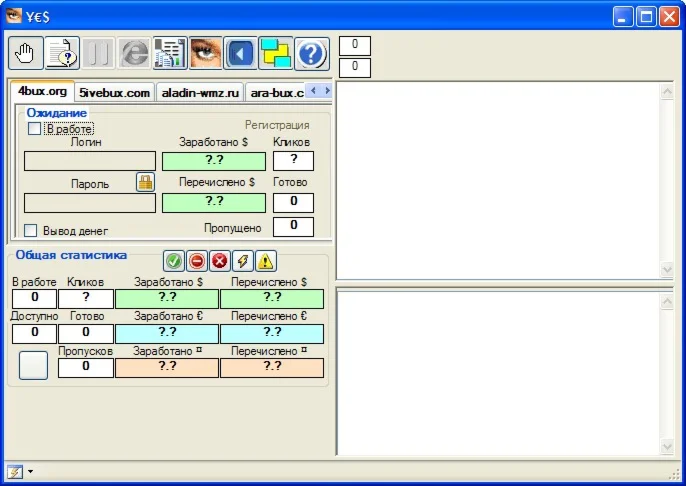Enable the В работе checkbox
This screenshot has width=686, height=486.
click(34, 129)
